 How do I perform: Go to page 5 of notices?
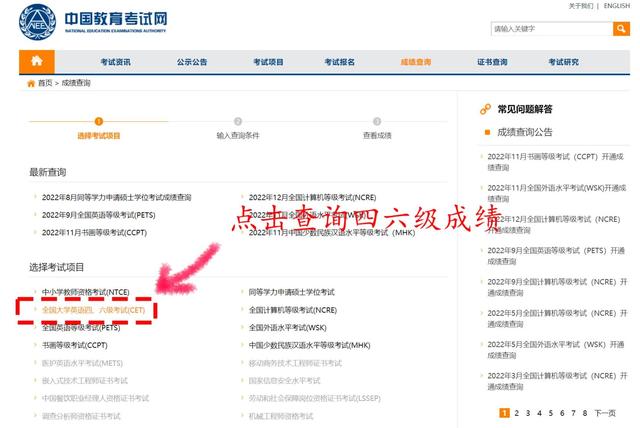551,413
